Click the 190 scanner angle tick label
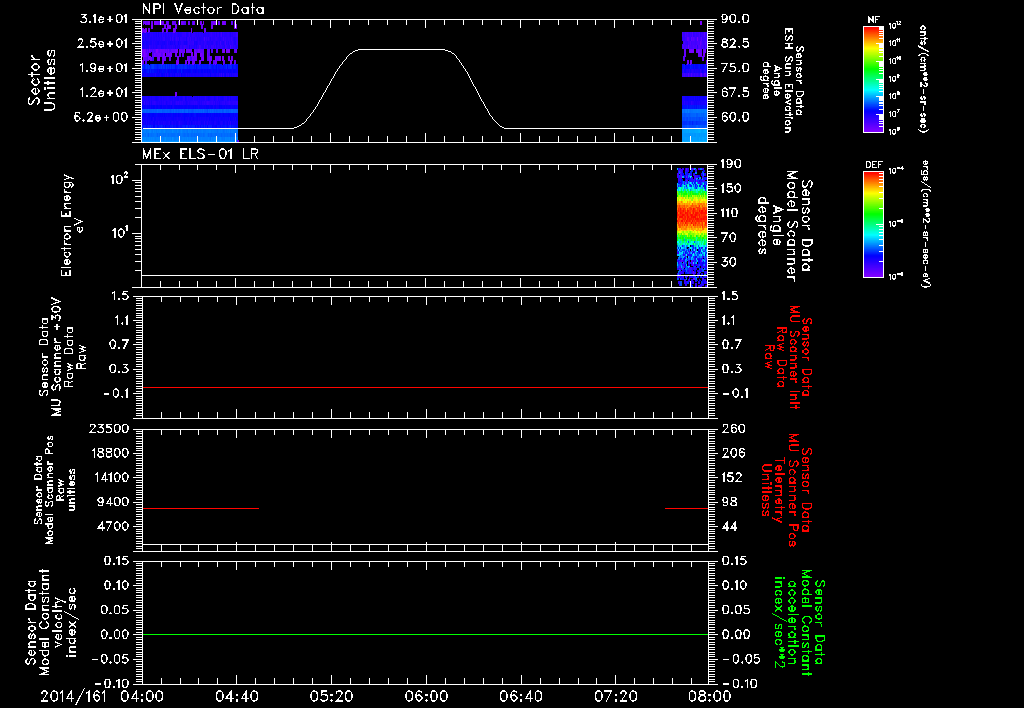The height and width of the screenshot is (708, 1024). click(731, 164)
